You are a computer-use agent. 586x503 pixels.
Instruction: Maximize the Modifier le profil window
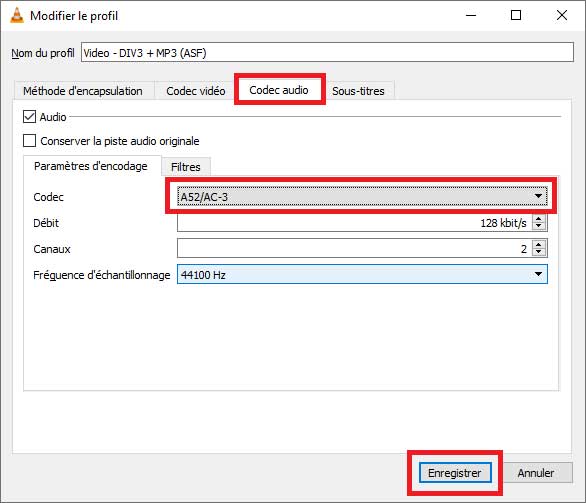coord(516,15)
